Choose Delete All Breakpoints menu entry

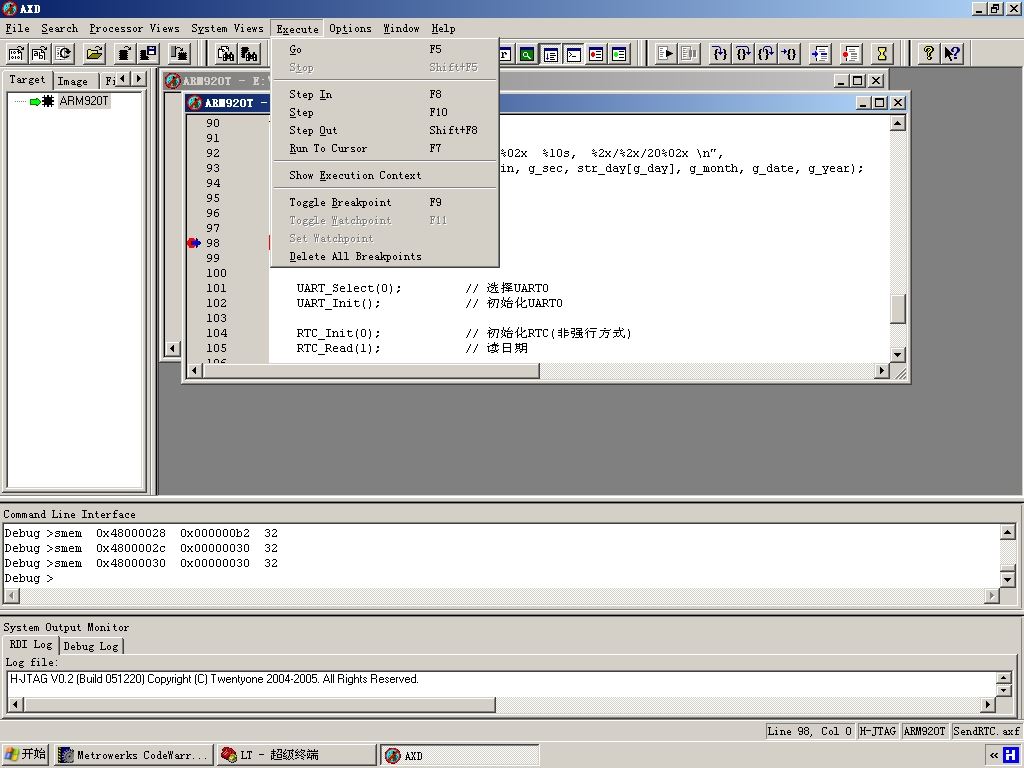[x=385, y=257]
